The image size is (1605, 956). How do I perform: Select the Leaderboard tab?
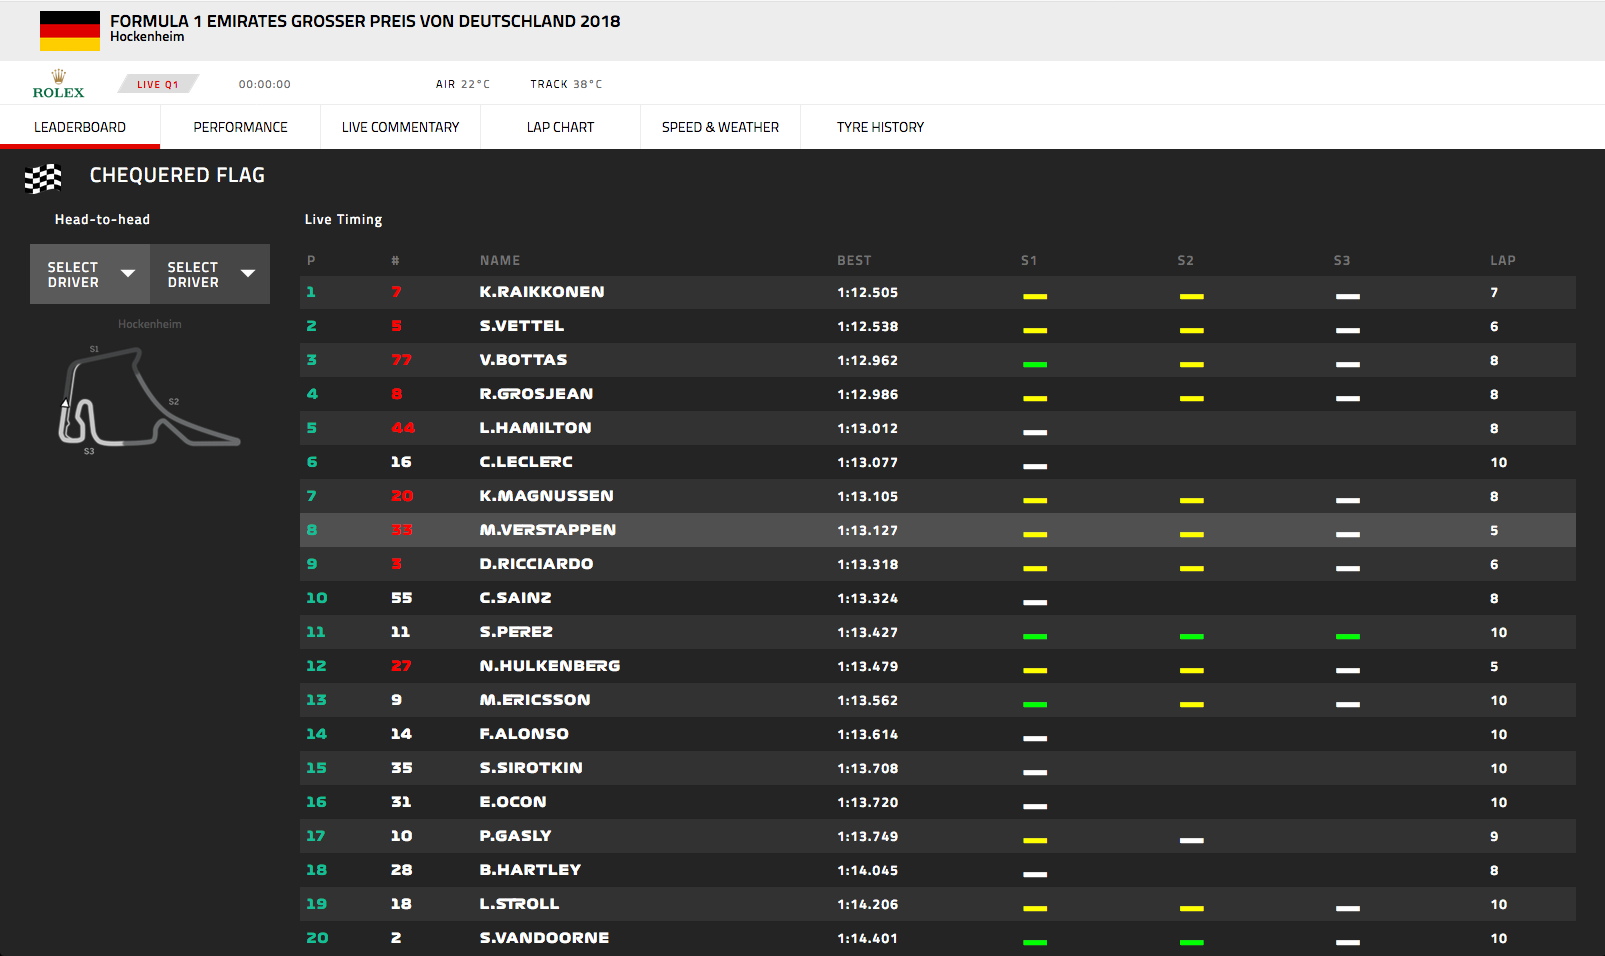tap(80, 127)
